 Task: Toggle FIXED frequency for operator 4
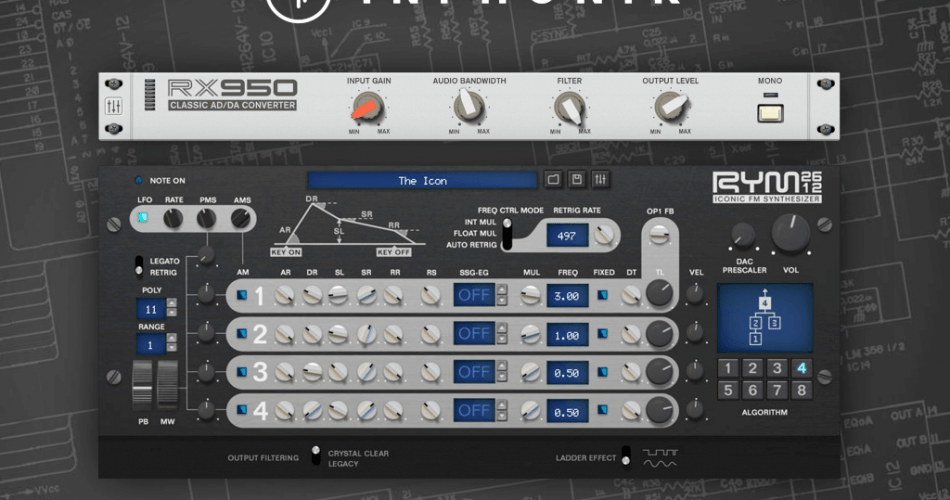coord(602,410)
